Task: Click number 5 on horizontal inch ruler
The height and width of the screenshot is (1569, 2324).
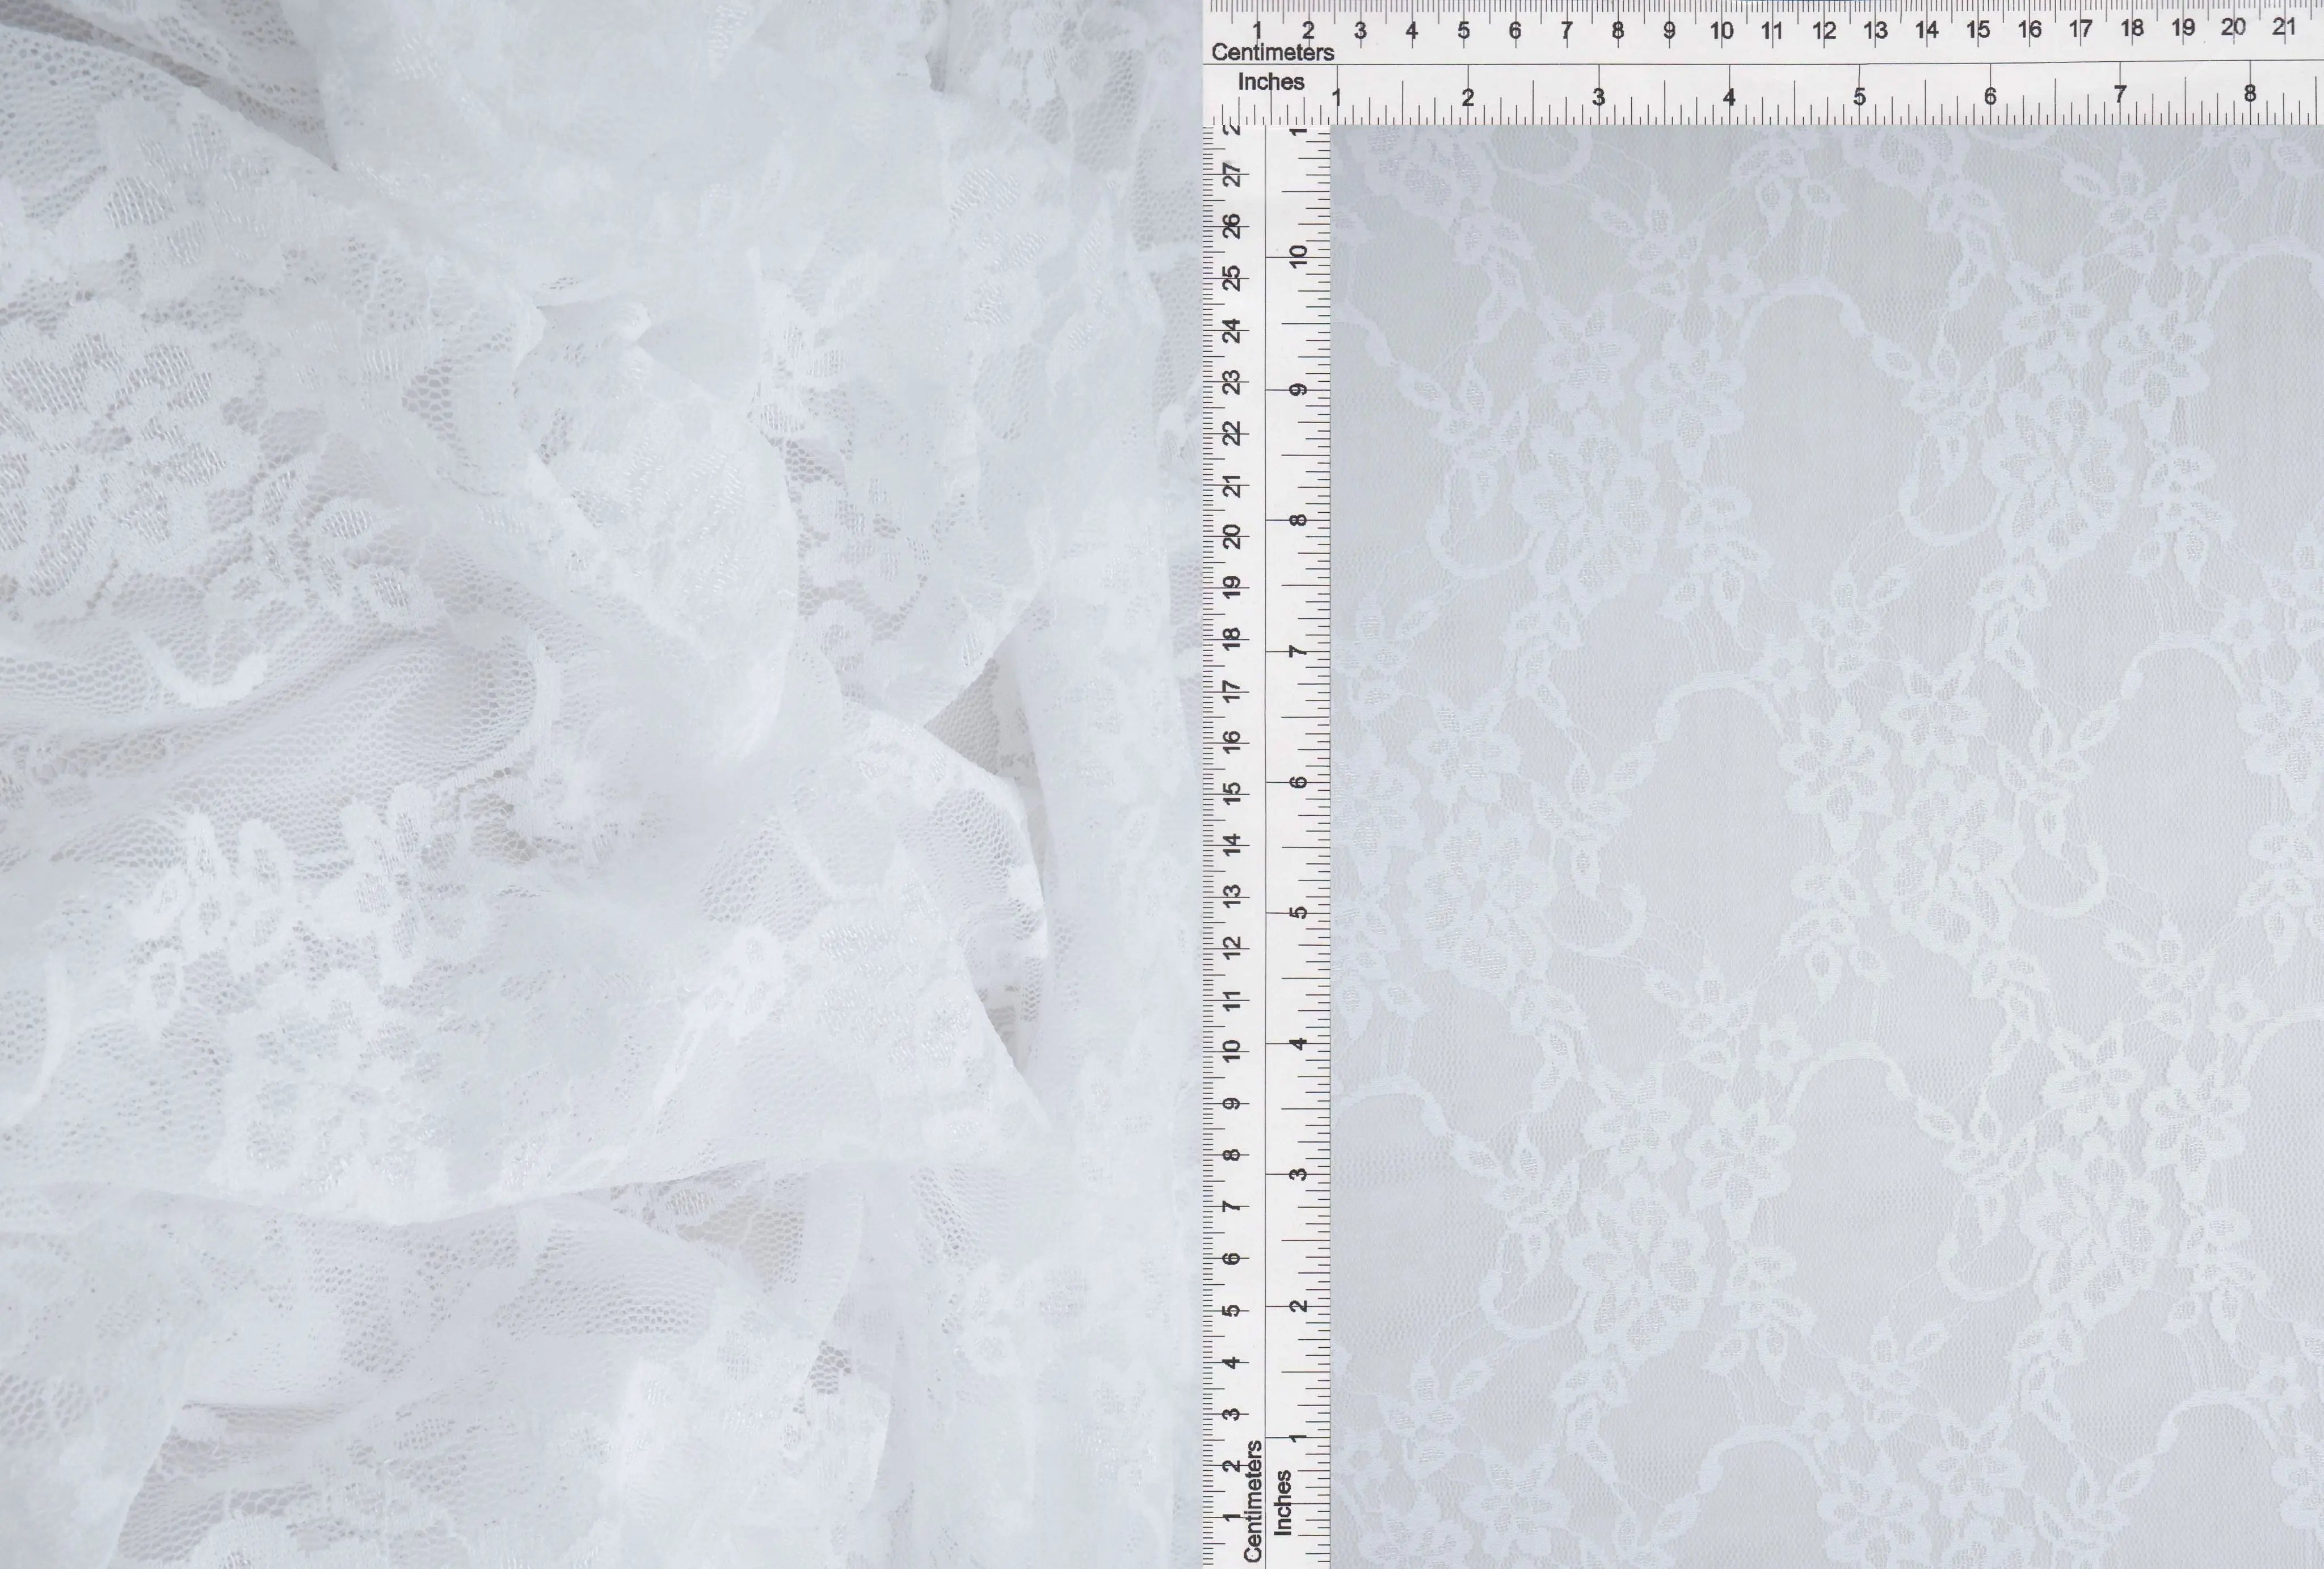Action: tap(1859, 97)
